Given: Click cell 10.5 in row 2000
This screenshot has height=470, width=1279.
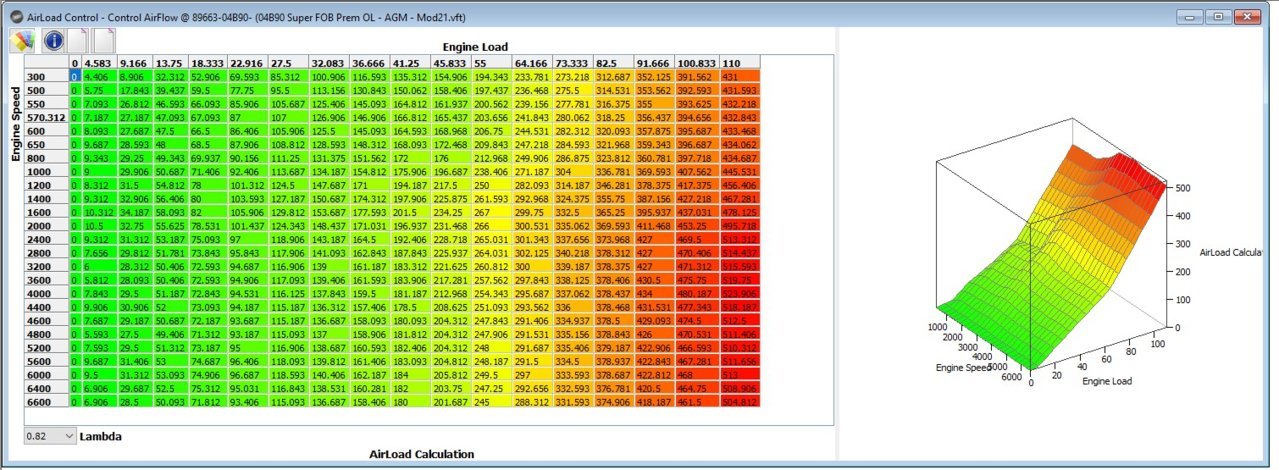Looking at the screenshot, I should pyautogui.click(x=99, y=227).
